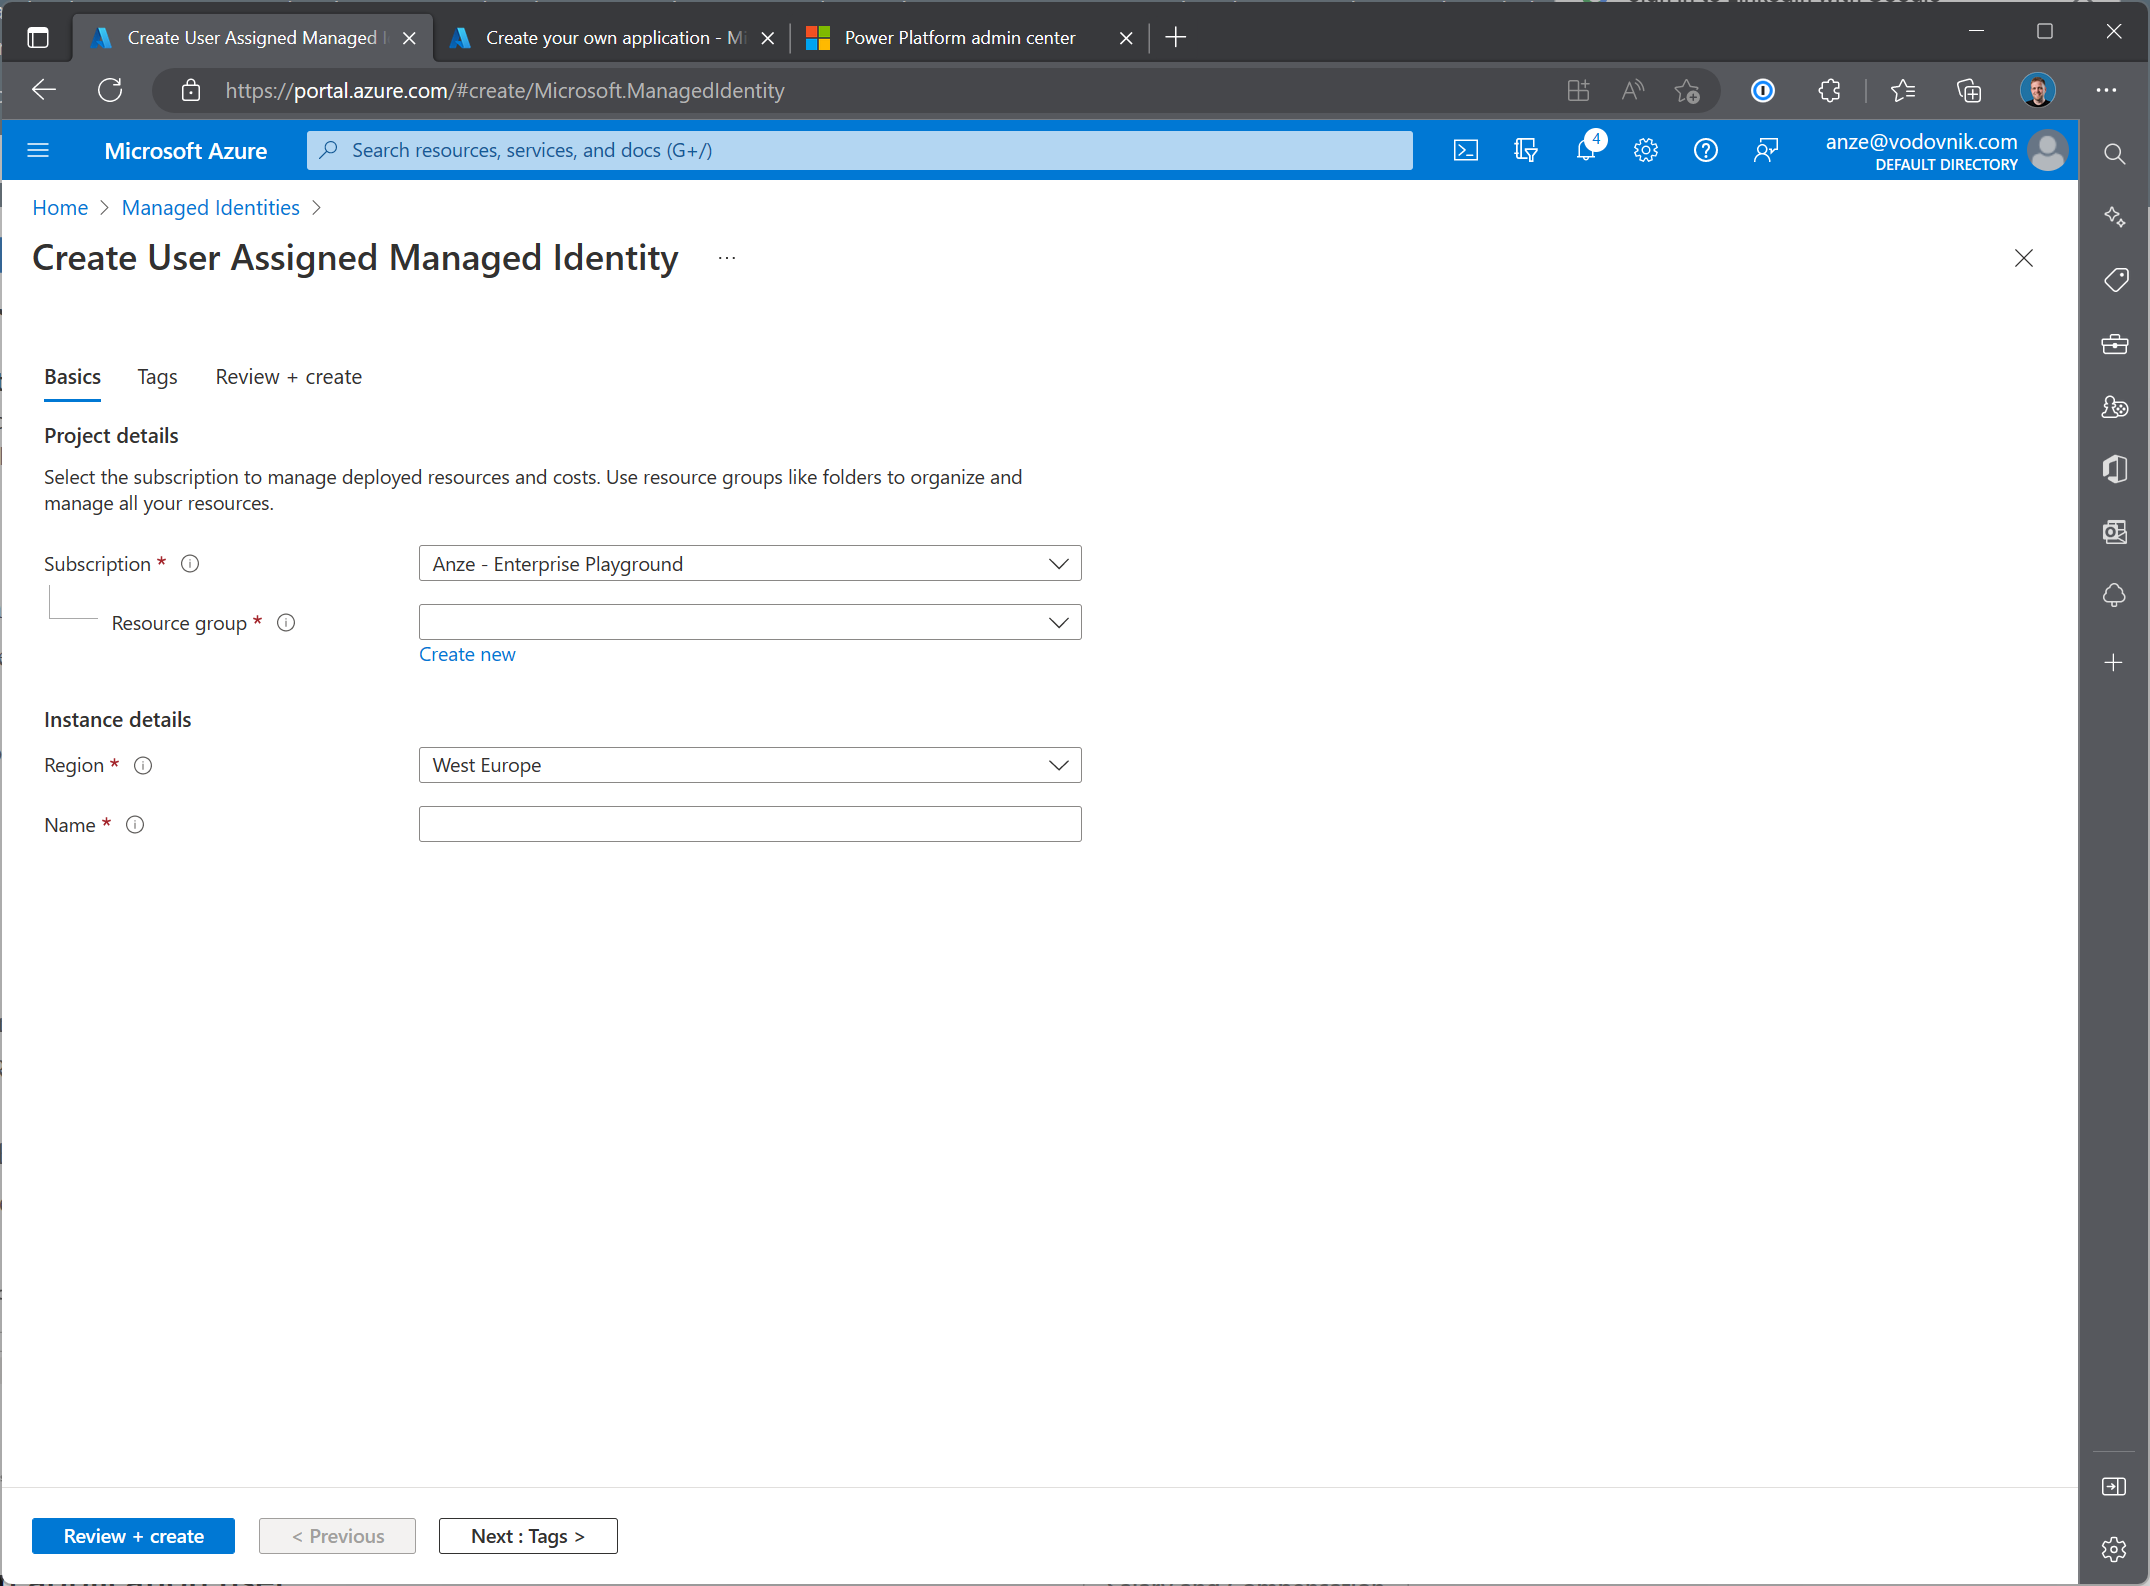Click the Review + create button

click(x=134, y=1536)
